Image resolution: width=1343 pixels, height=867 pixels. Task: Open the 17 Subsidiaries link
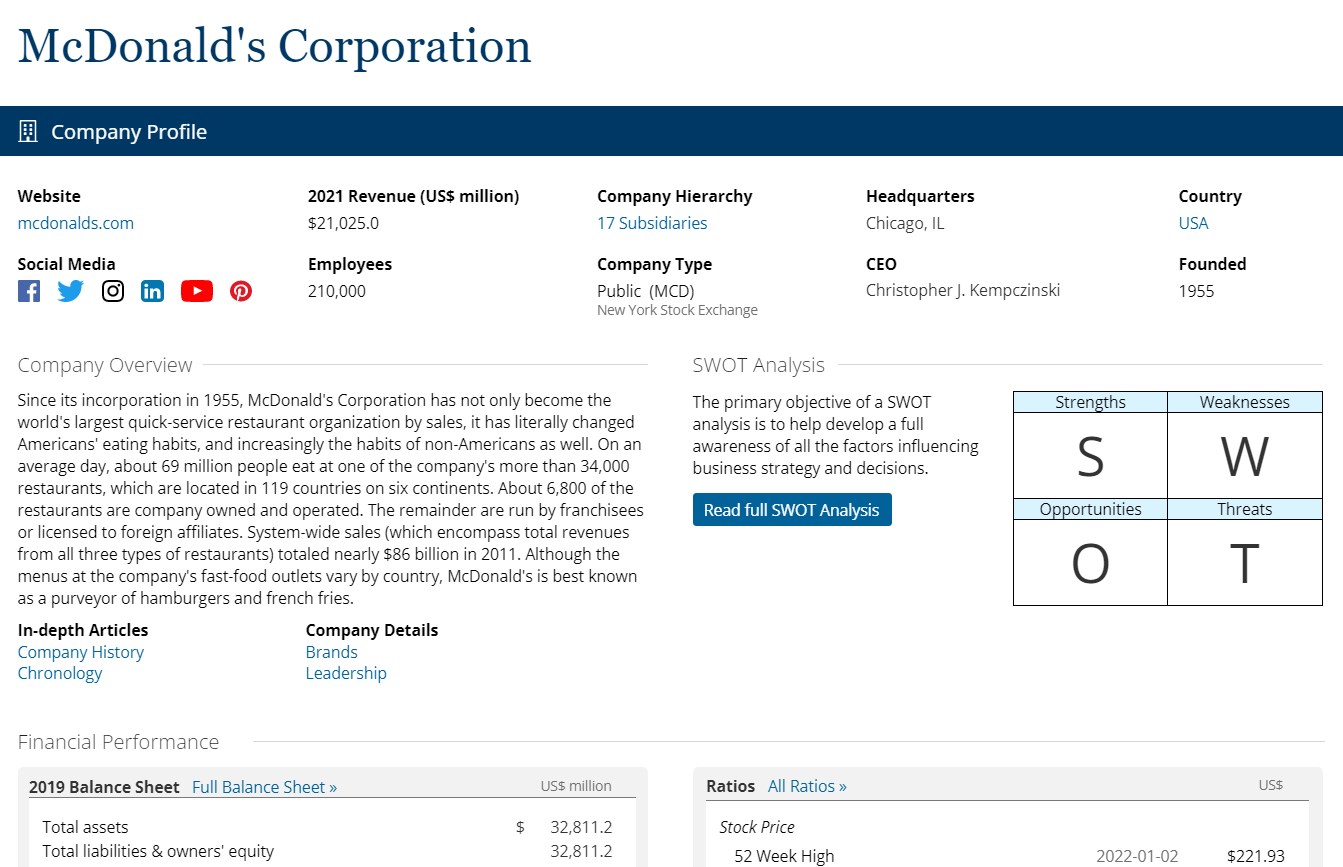coord(652,223)
